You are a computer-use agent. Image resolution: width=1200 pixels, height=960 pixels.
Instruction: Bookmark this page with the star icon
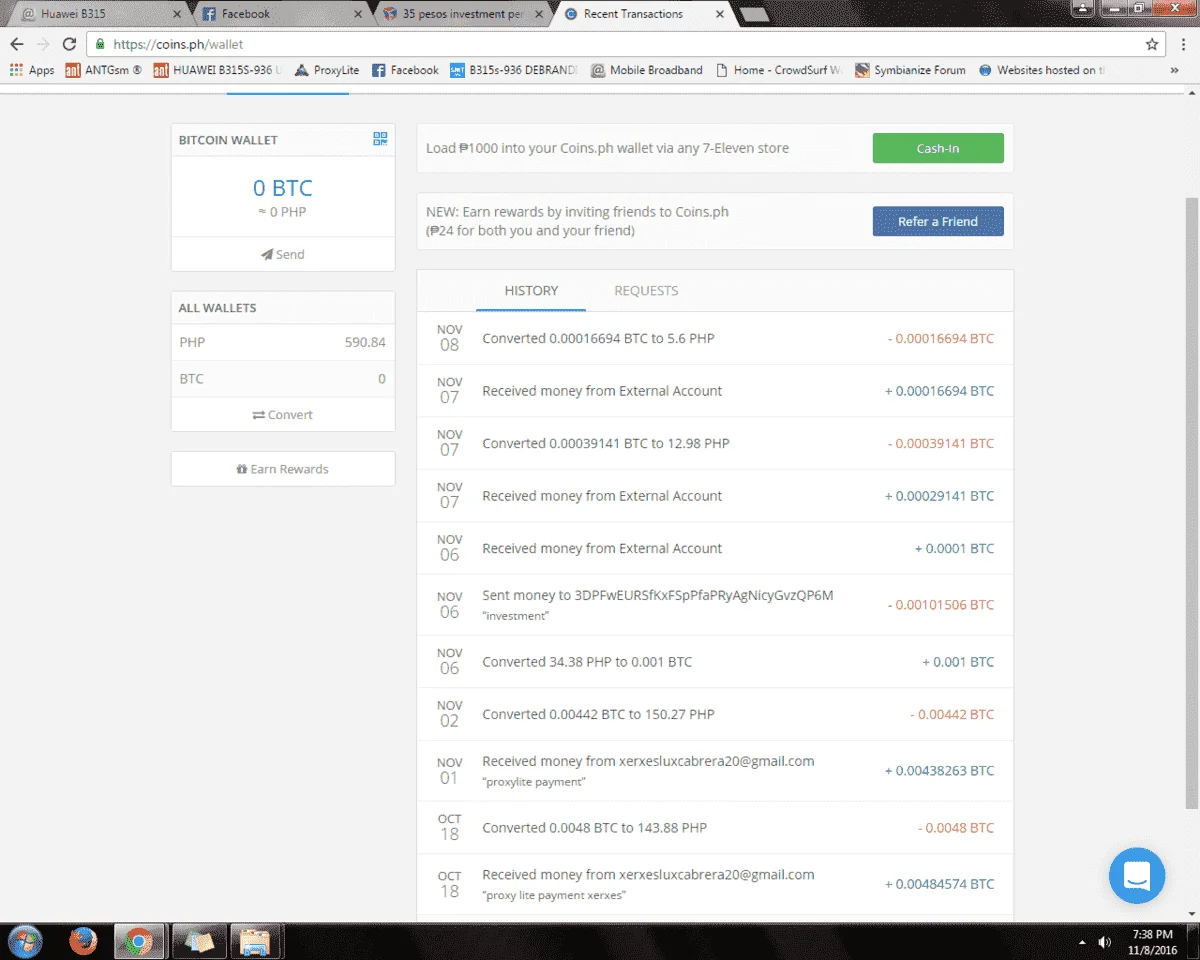(x=1152, y=44)
